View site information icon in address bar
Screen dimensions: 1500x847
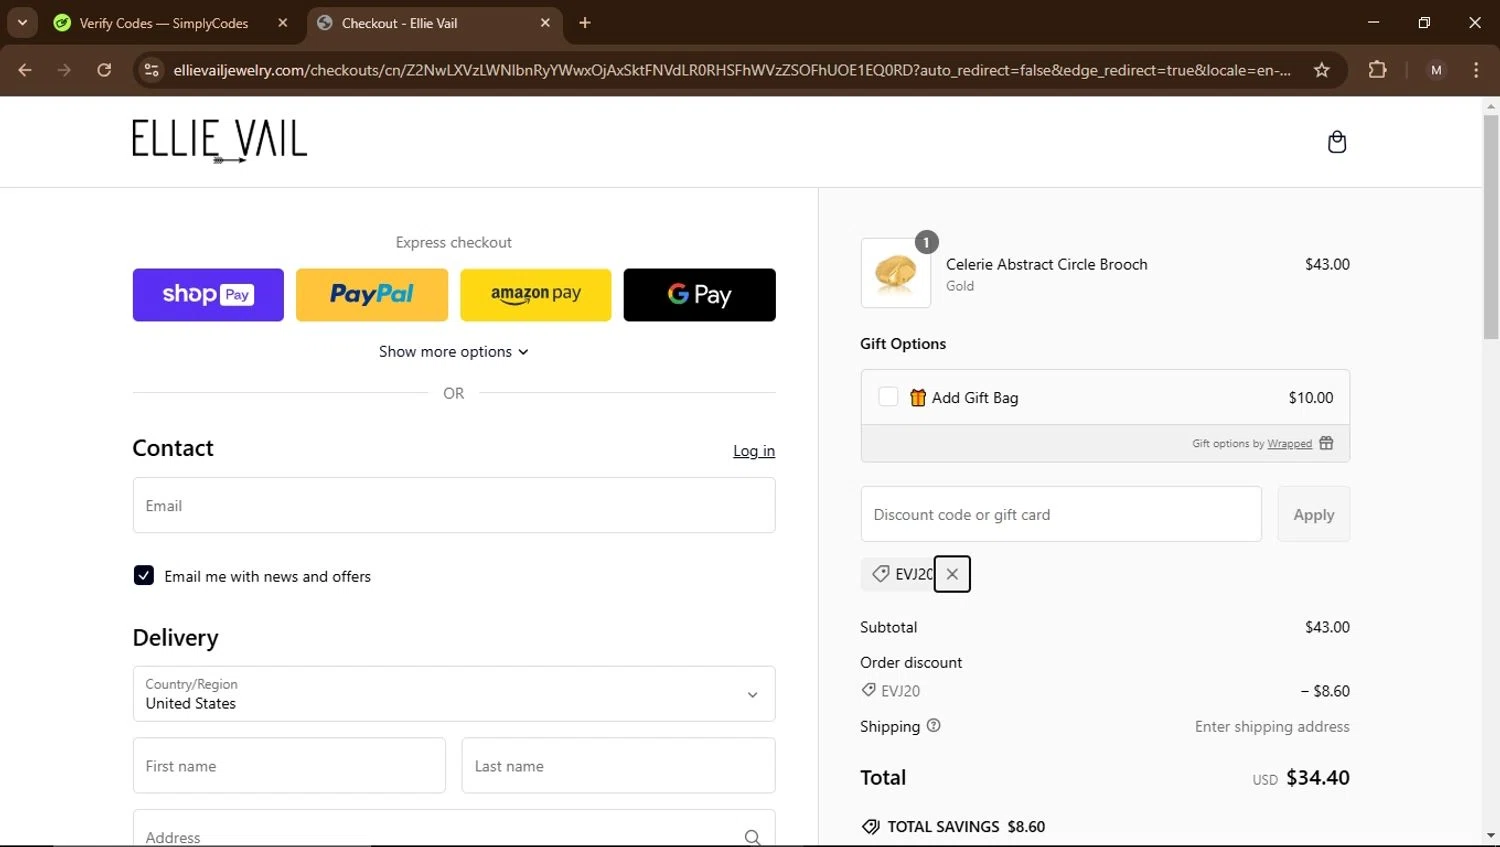tap(151, 70)
